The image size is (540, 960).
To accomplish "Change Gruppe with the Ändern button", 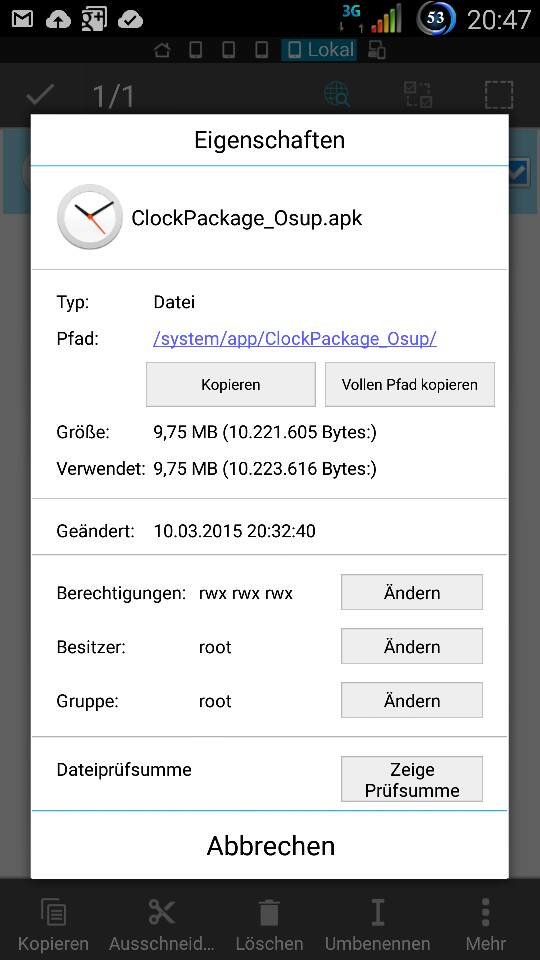I will pyautogui.click(x=411, y=700).
